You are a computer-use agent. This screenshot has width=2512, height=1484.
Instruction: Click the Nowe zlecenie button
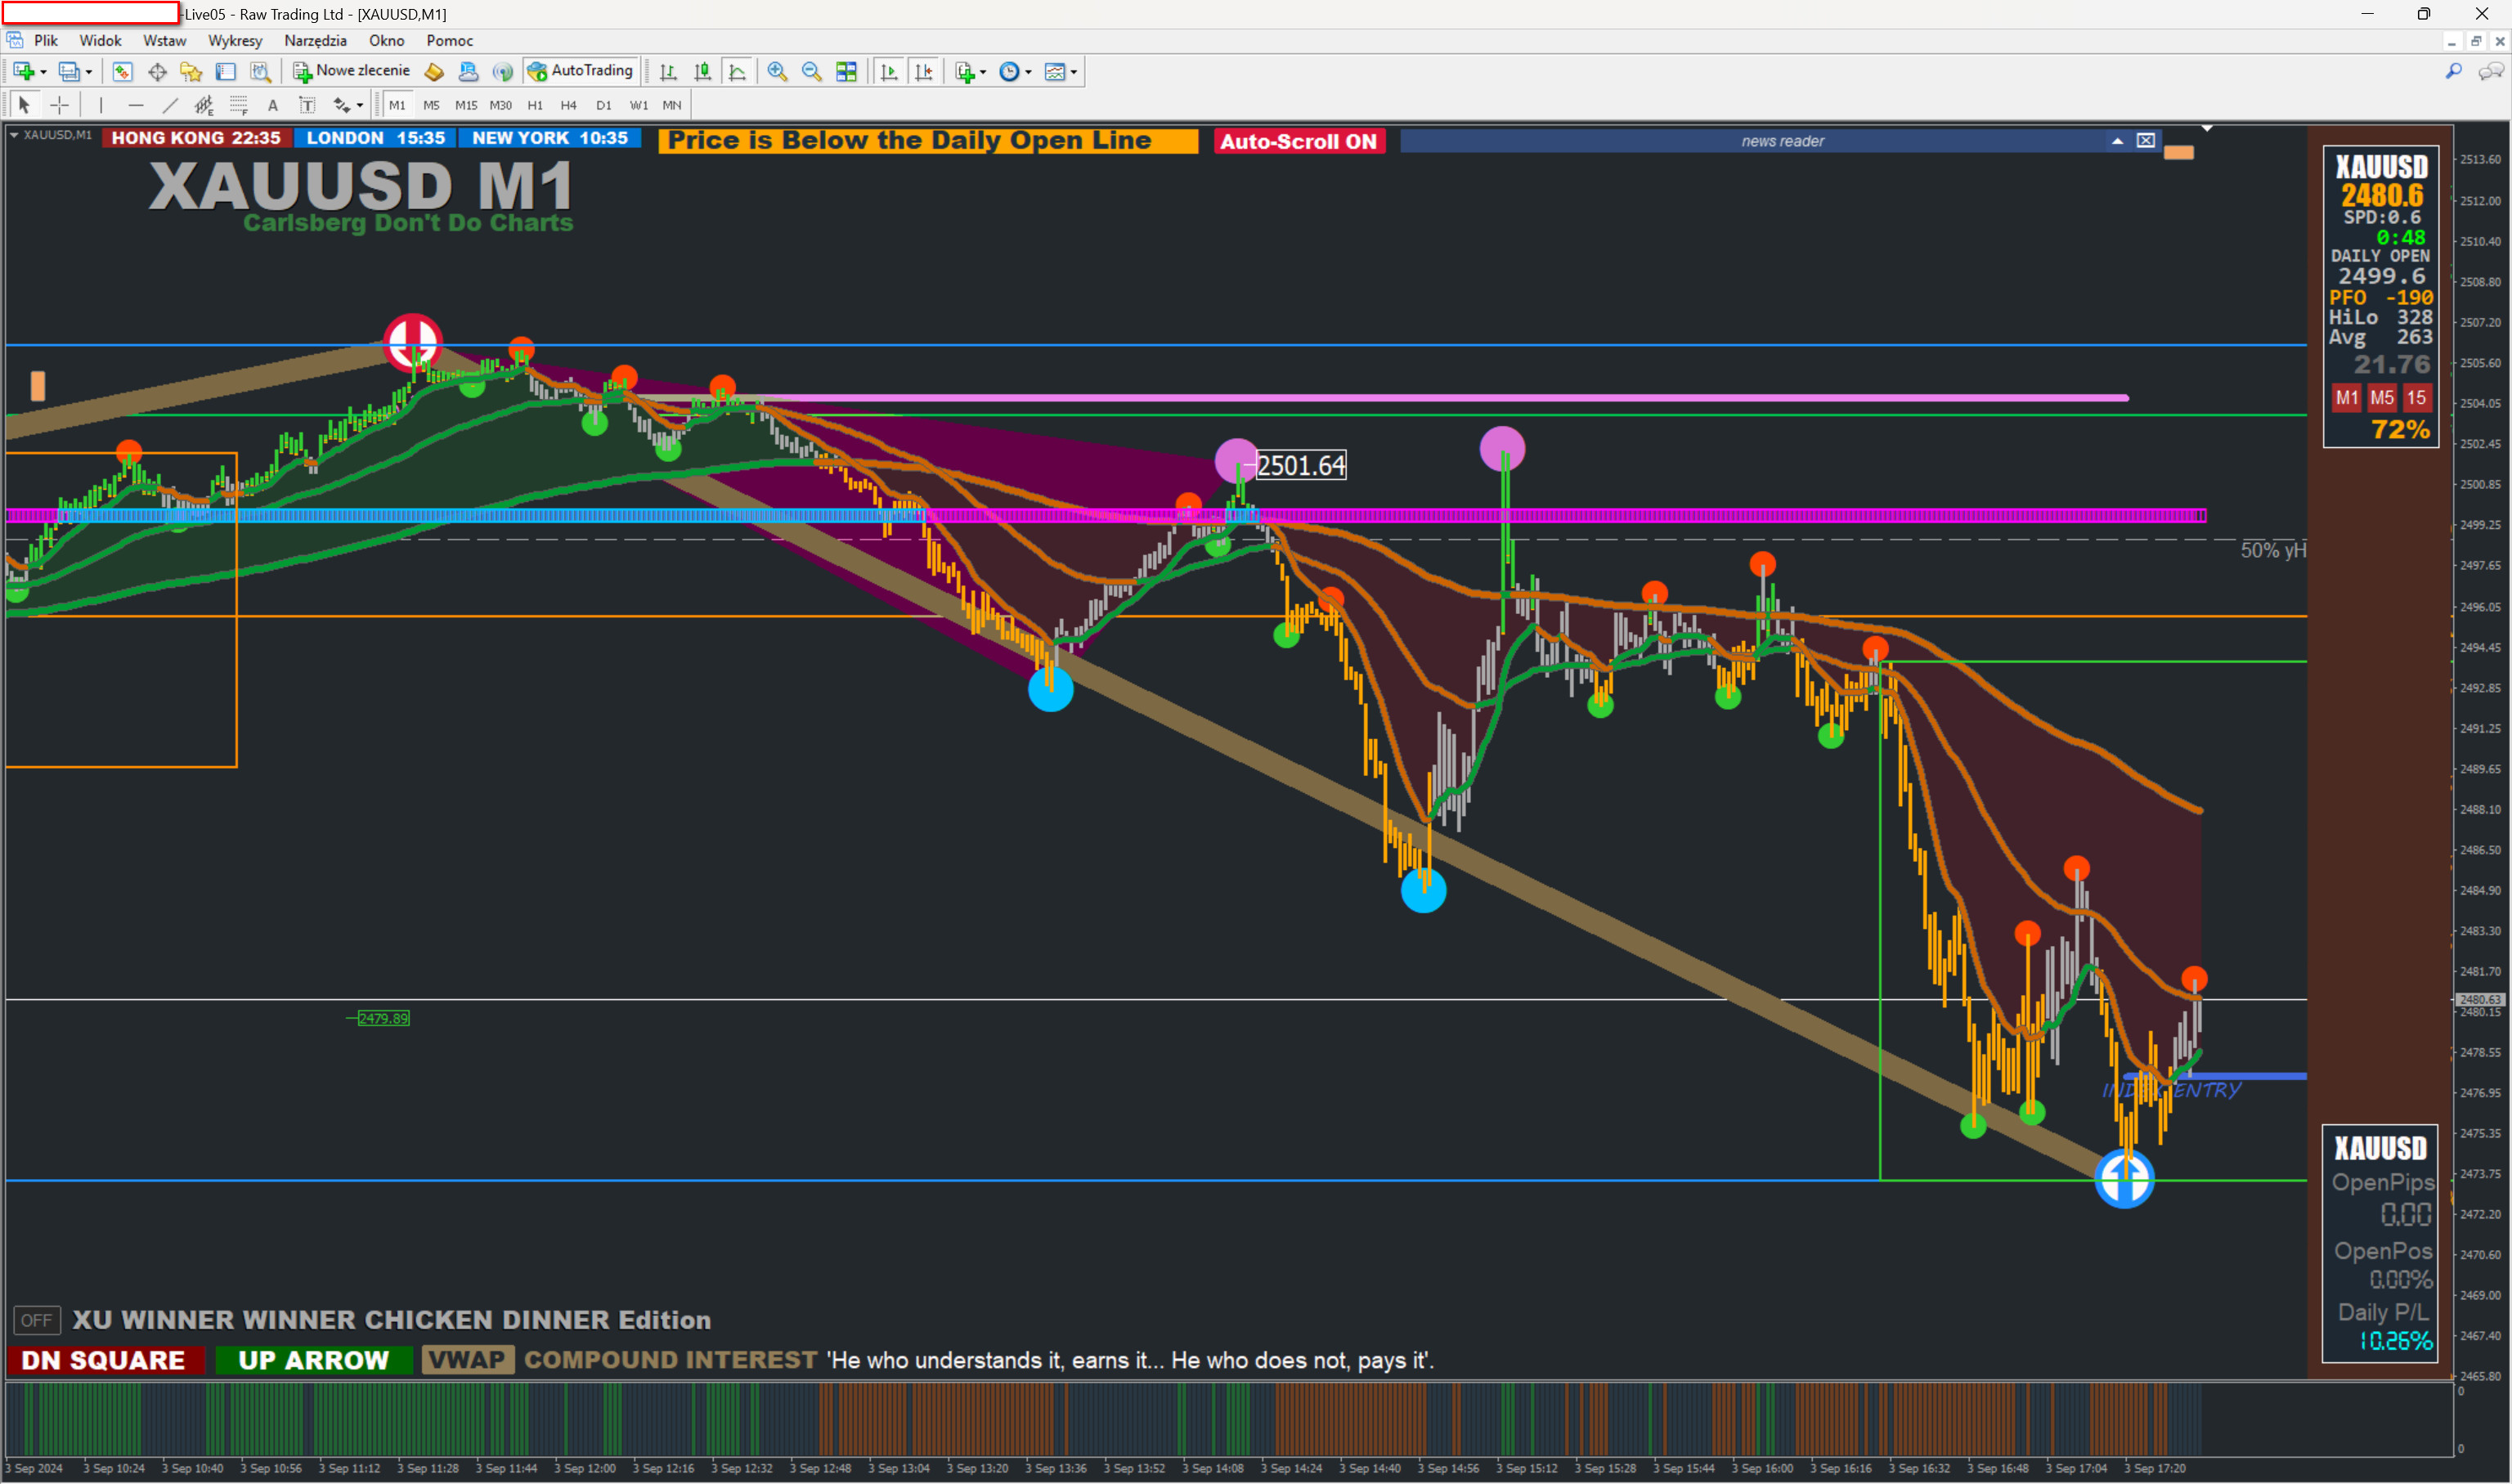(352, 71)
